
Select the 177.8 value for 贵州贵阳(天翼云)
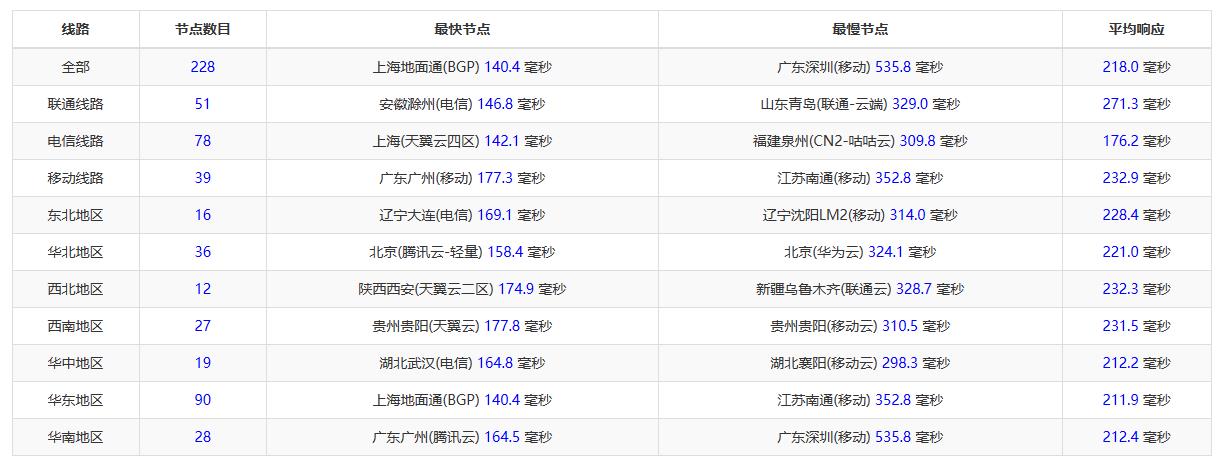[502, 326]
